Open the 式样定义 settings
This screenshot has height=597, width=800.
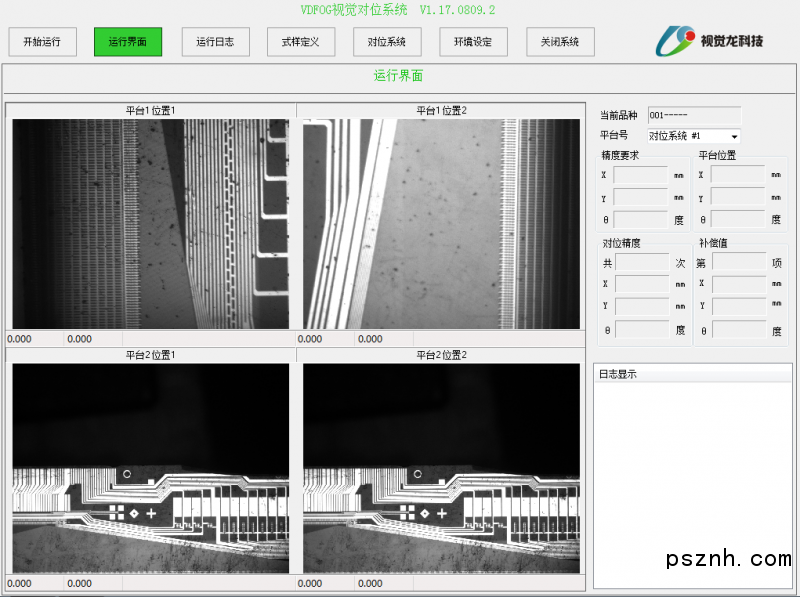301,42
